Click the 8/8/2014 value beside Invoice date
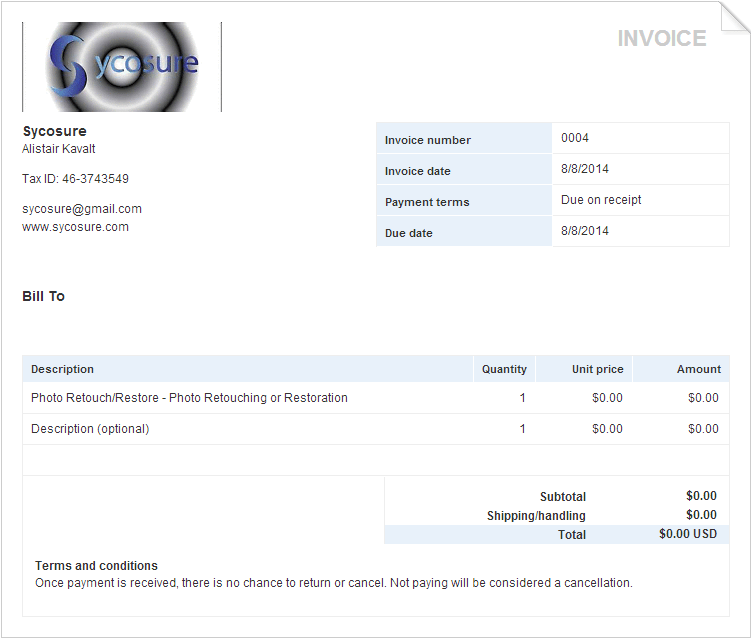Viewport: 753px width, 641px height. (585, 169)
